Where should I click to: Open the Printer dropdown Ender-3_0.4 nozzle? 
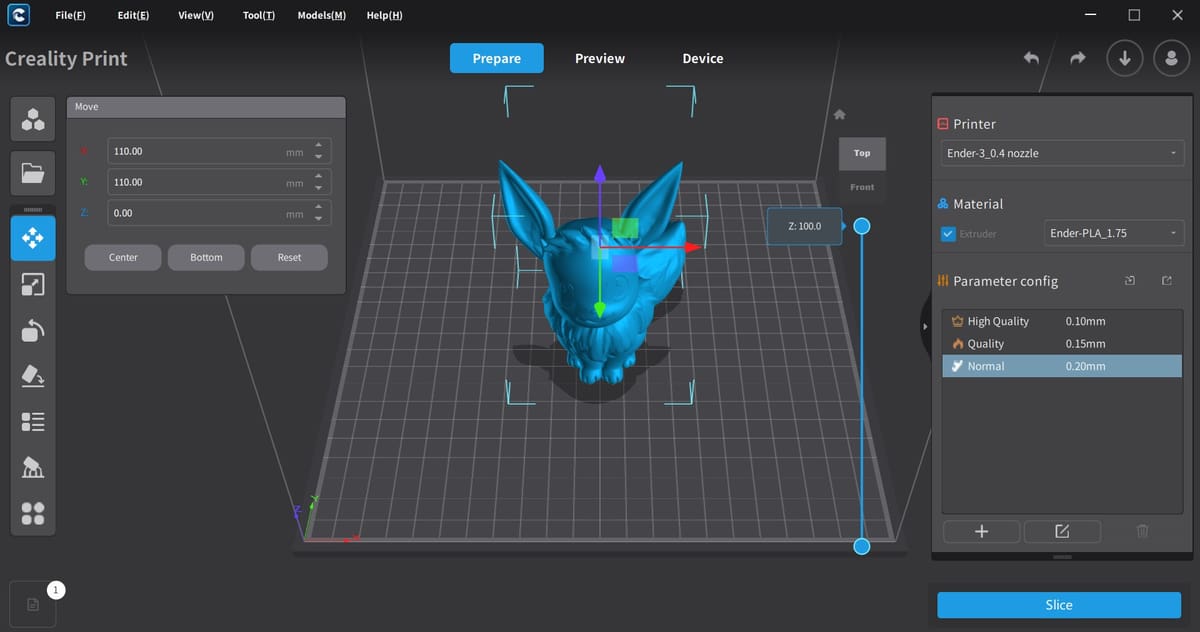pyautogui.click(x=1063, y=153)
